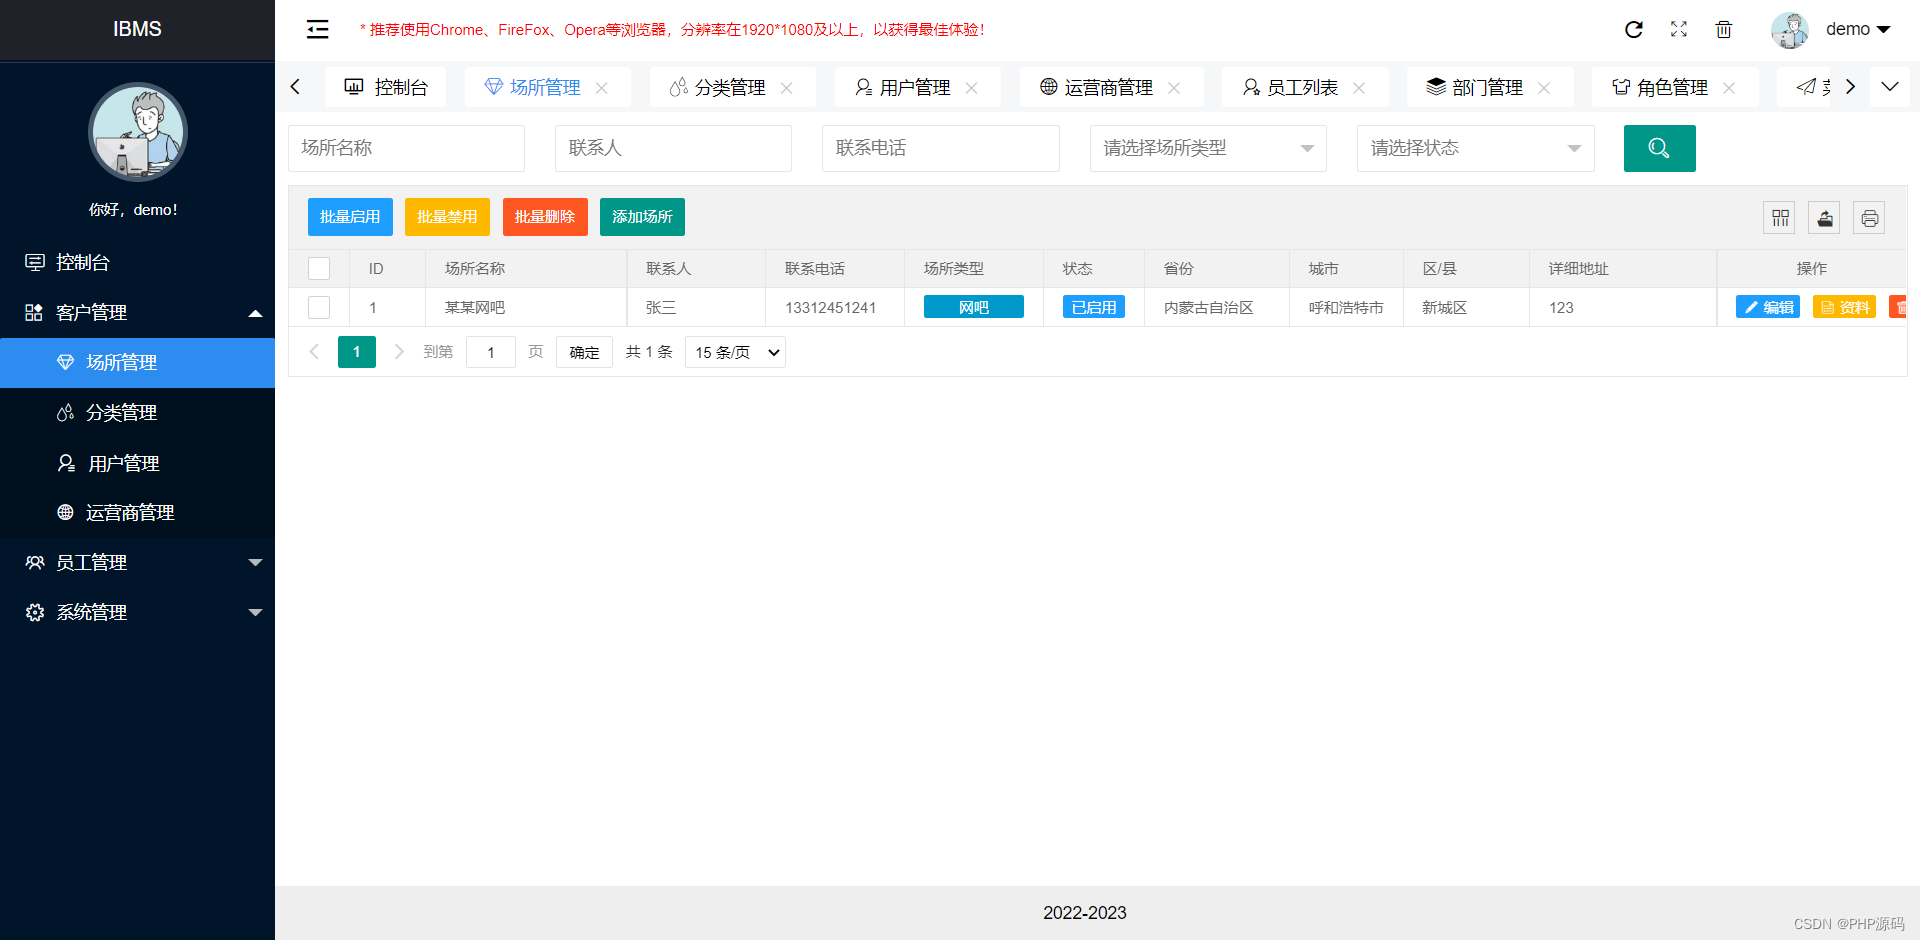Click the 联系电话 search field
1920x940 pixels.
[x=941, y=148]
